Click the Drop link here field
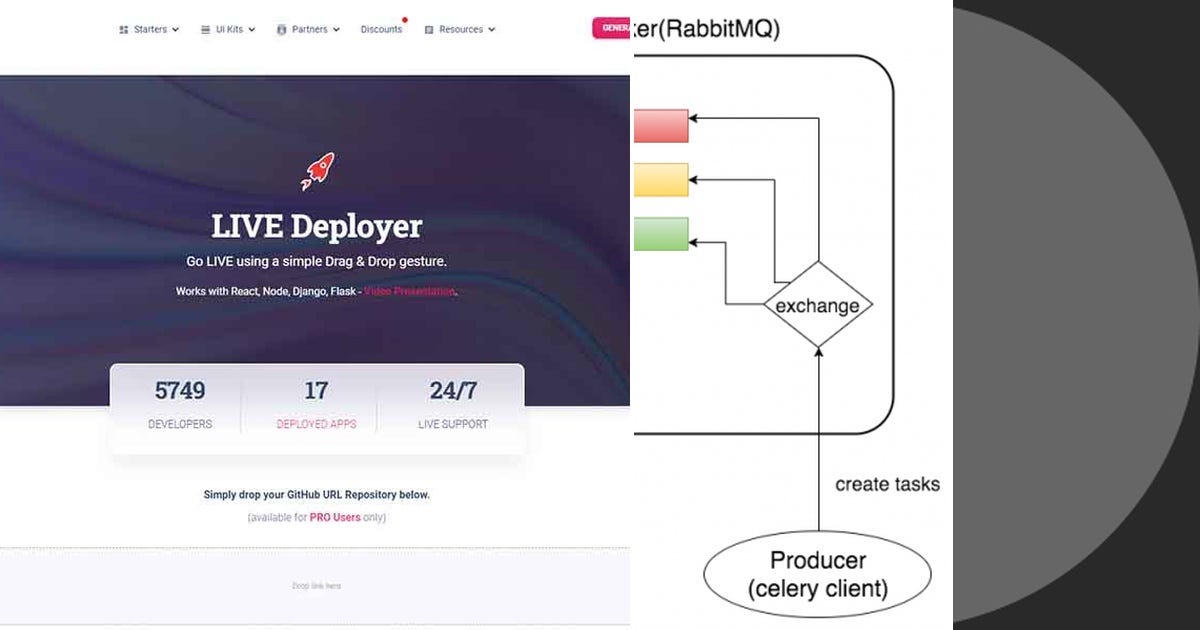Screen dimensions: 1200x630 (316, 586)
